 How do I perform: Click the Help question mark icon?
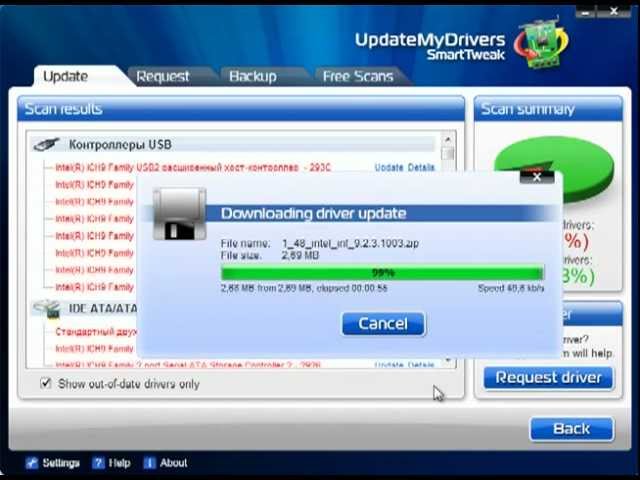pyautogui.click(x=98, y=463)
